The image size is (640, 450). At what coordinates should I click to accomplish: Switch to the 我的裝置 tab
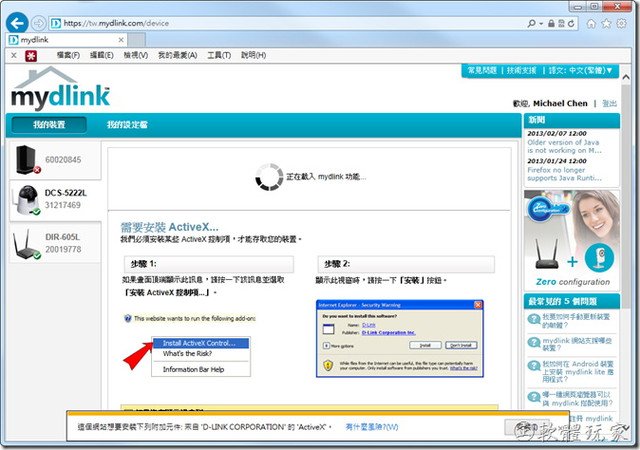coord(49,125)
